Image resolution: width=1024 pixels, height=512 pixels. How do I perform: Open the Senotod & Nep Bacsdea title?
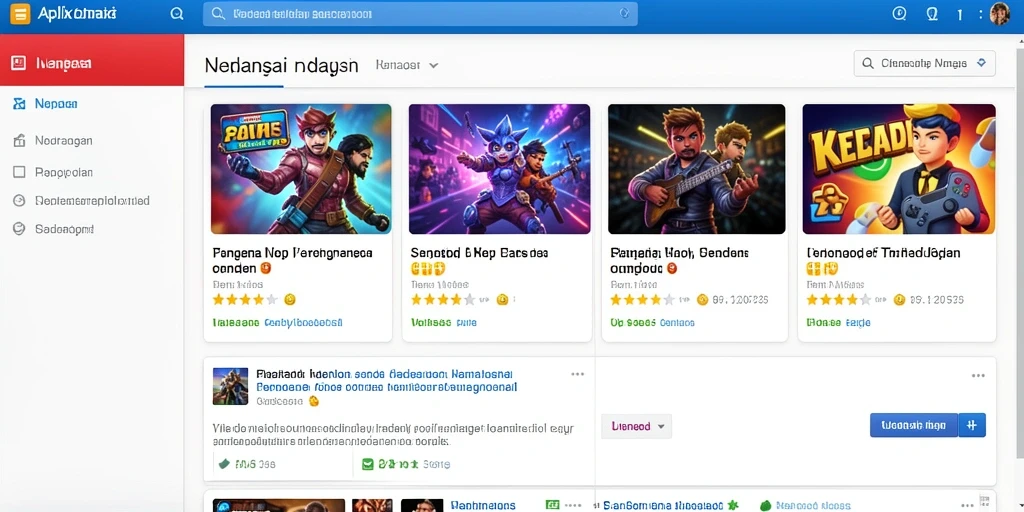click(x=479, y=252)
